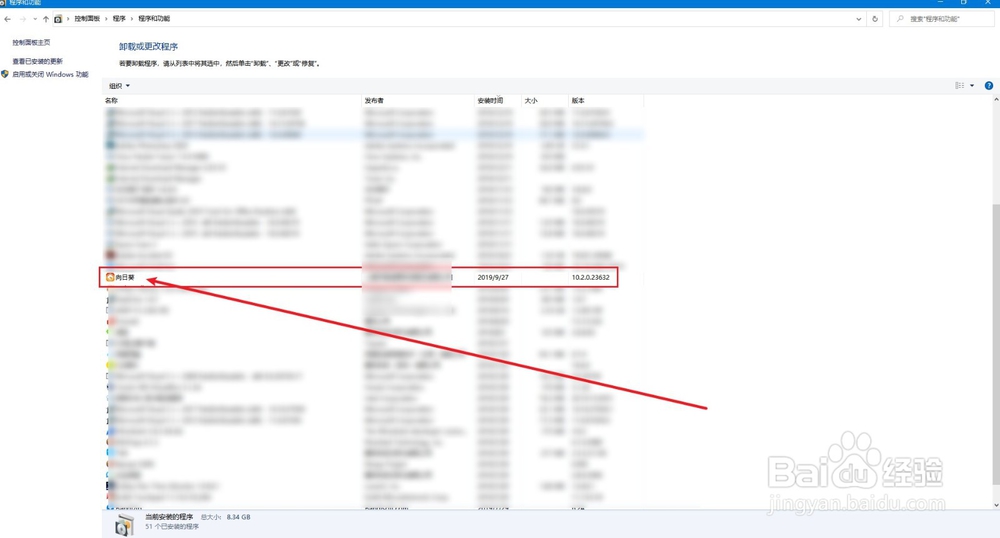This screenshot has width=1000, height=538.
Task: Click the scrollbar up arrow
Action: pyautogui.click(x=996, y=100)
